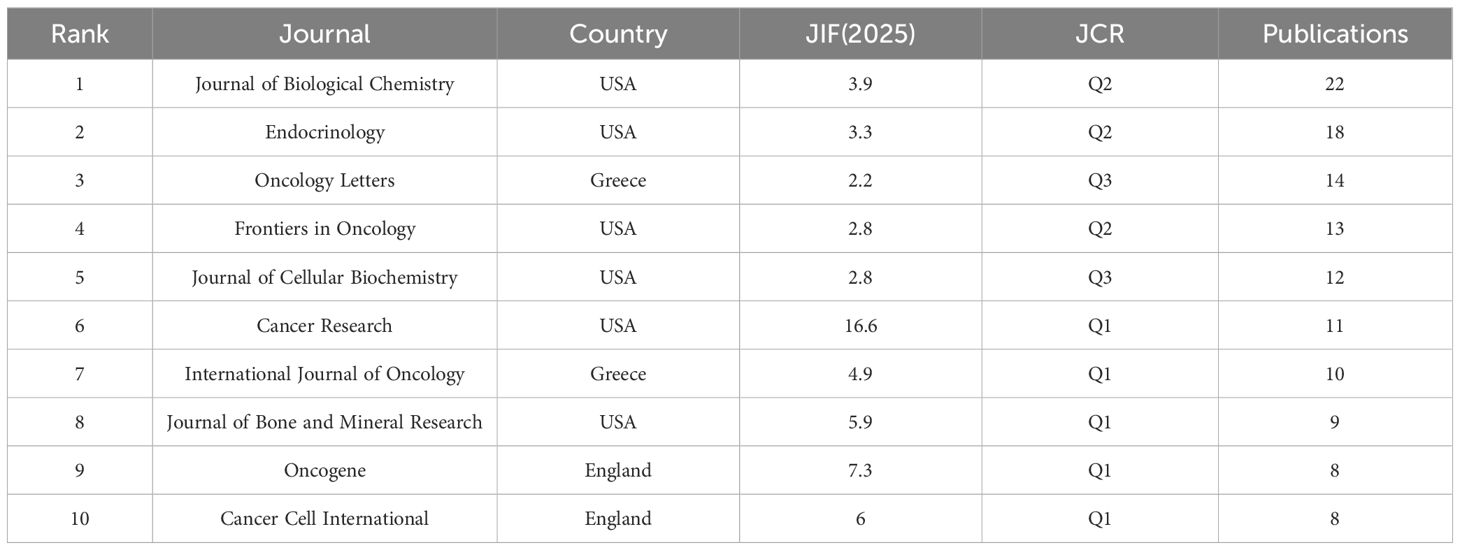Select the International Journal of Oncology cell
This screenshot has width=1460, height=550.
(324, 374)
